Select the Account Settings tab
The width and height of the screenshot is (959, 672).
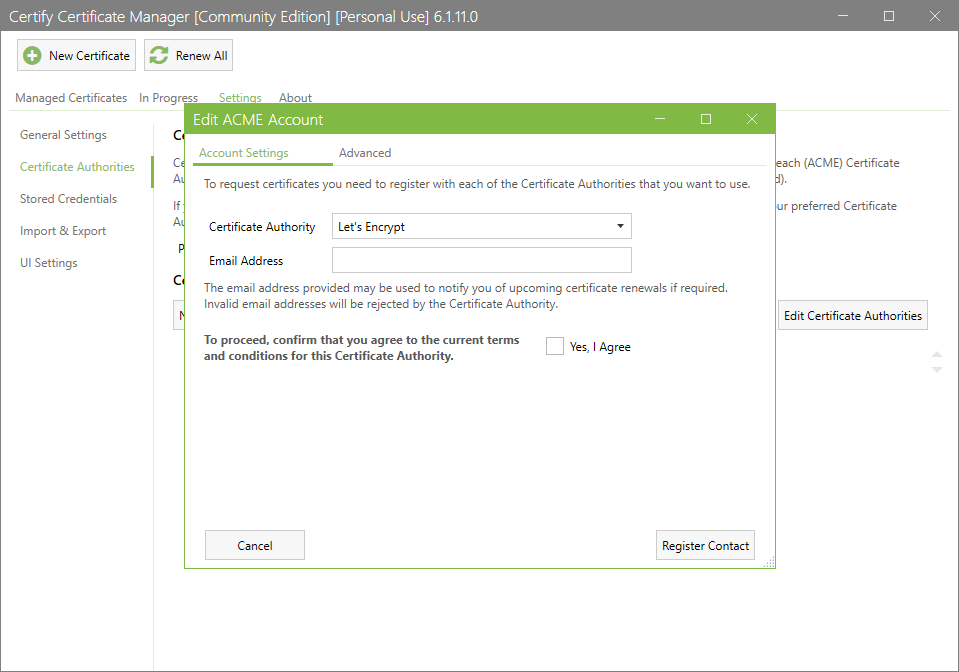pos(243,153)
